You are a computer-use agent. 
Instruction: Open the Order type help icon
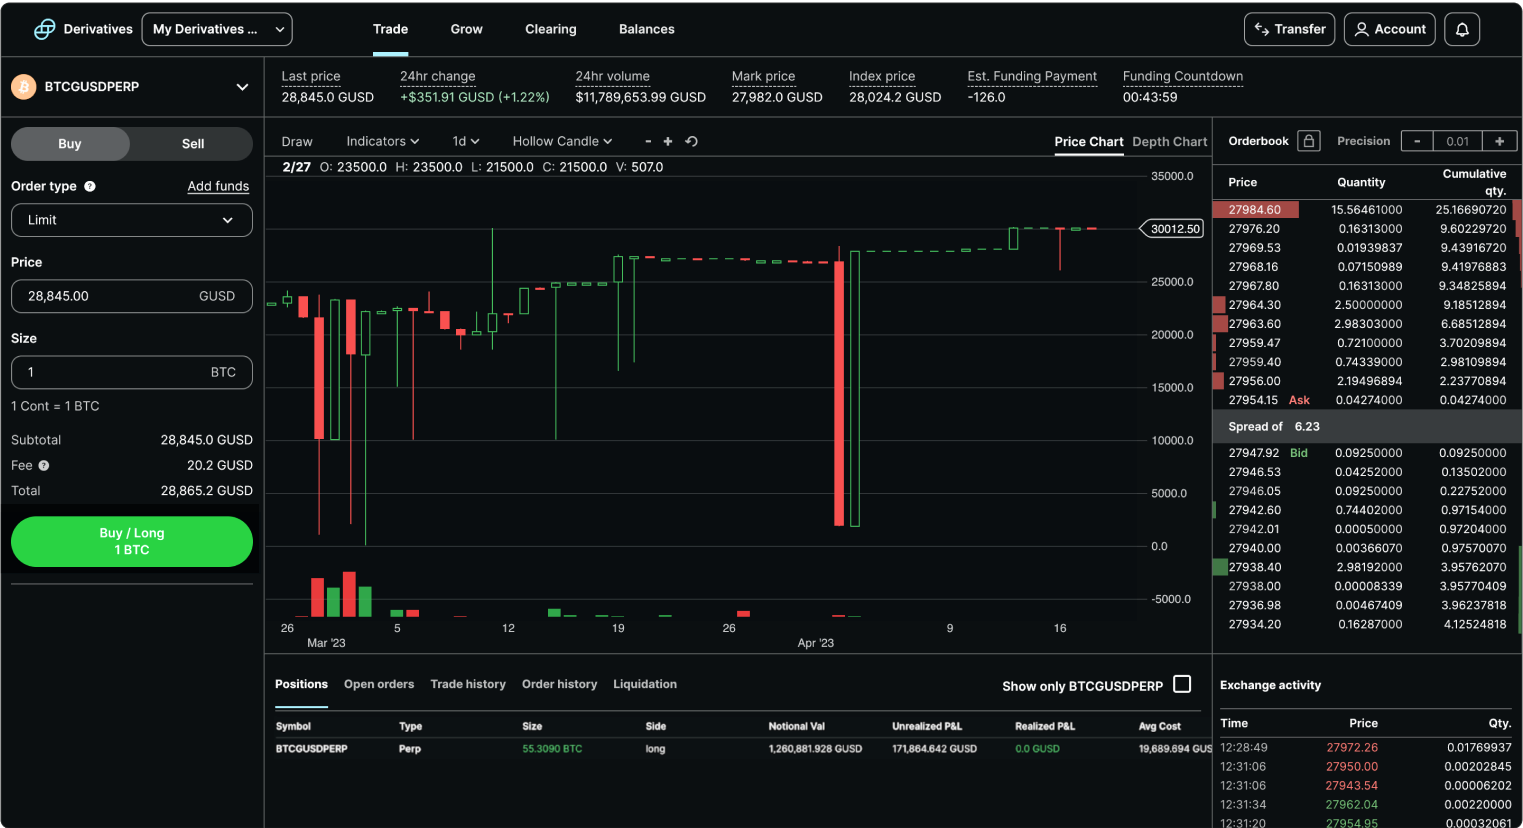coord(90,186)
